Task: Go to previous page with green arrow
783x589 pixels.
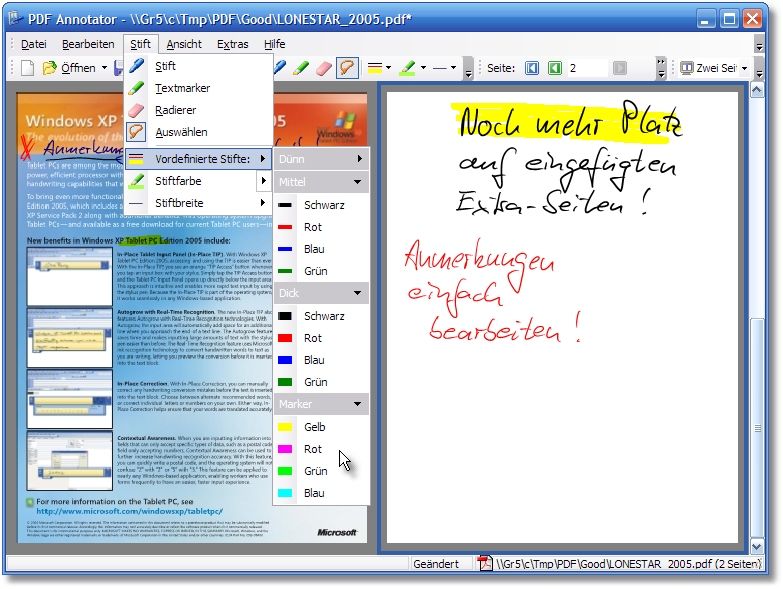Action: coord(555,68)
